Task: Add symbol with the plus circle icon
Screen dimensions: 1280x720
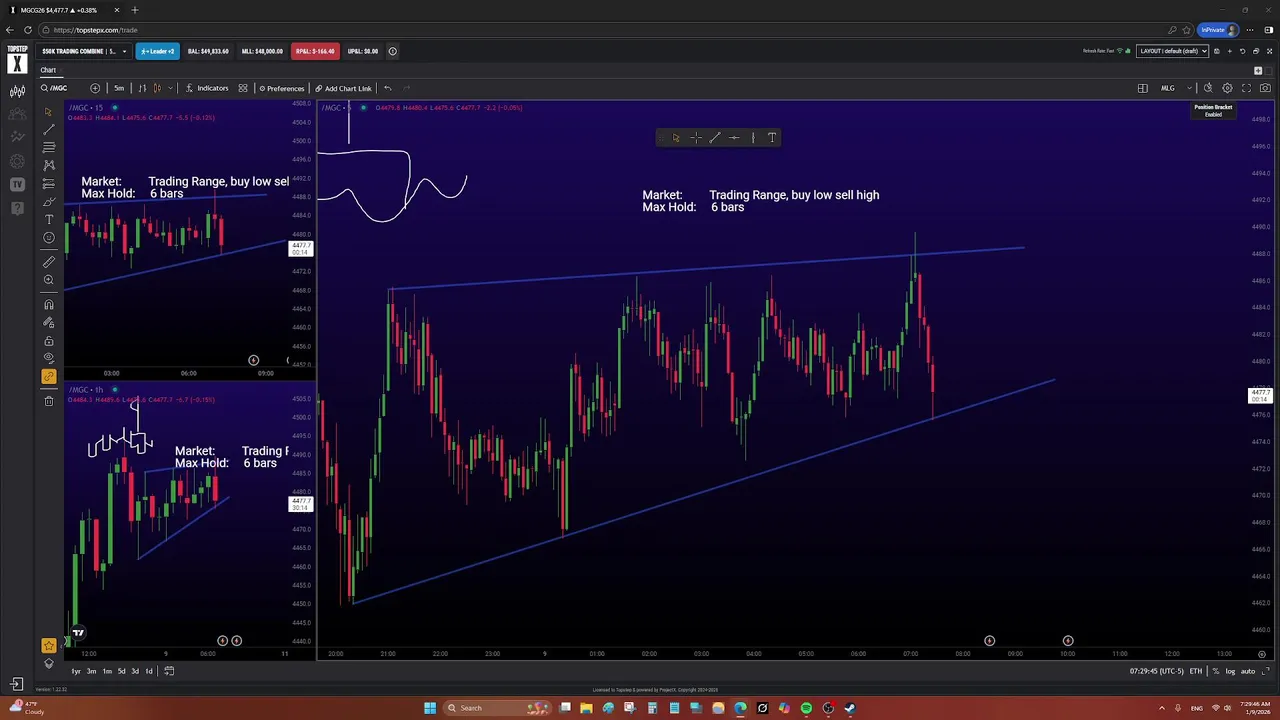Action: tap(95, 88)
